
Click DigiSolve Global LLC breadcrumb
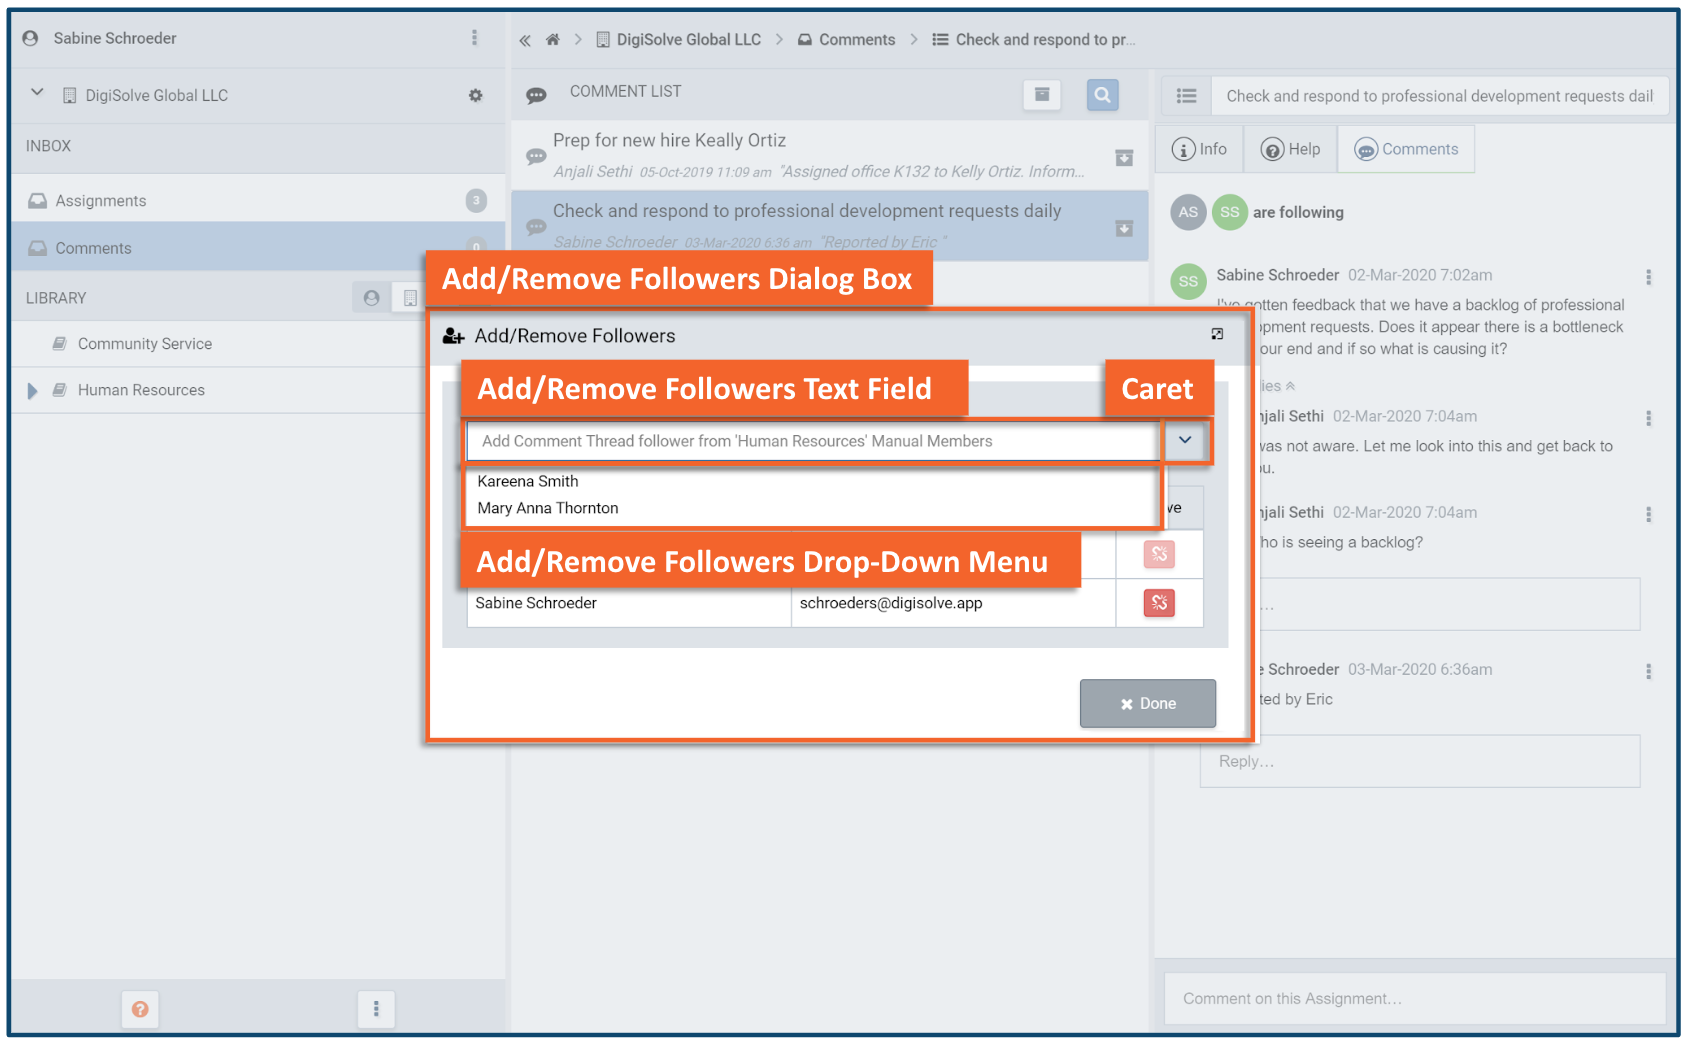click(679, 40)
